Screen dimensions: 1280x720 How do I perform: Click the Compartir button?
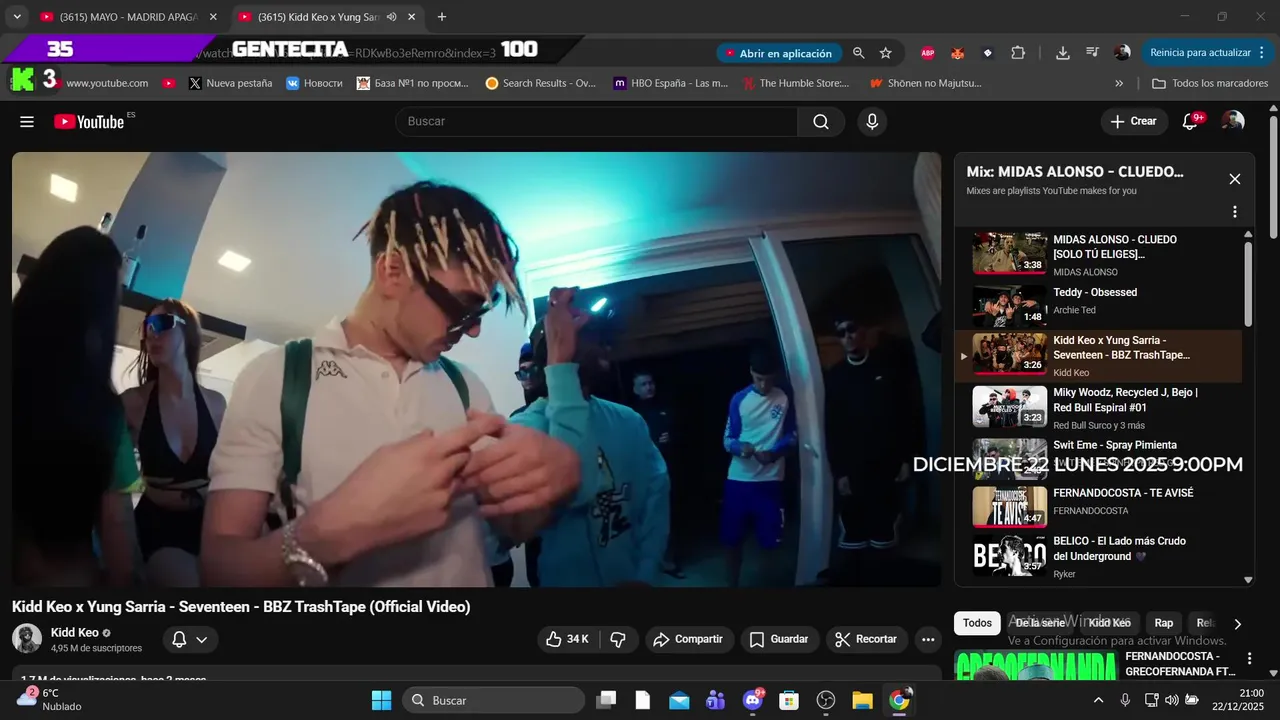coord(689,639)
